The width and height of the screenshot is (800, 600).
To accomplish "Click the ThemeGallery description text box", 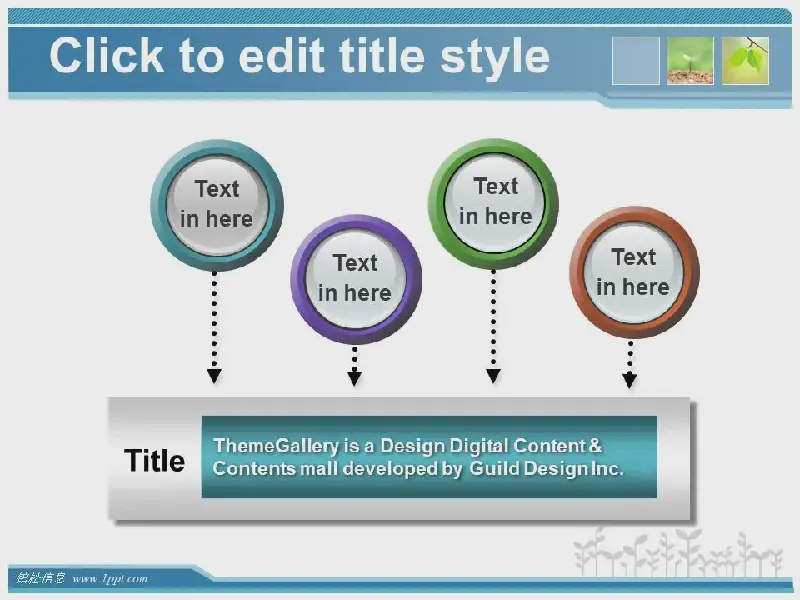I will coord(429,457).
